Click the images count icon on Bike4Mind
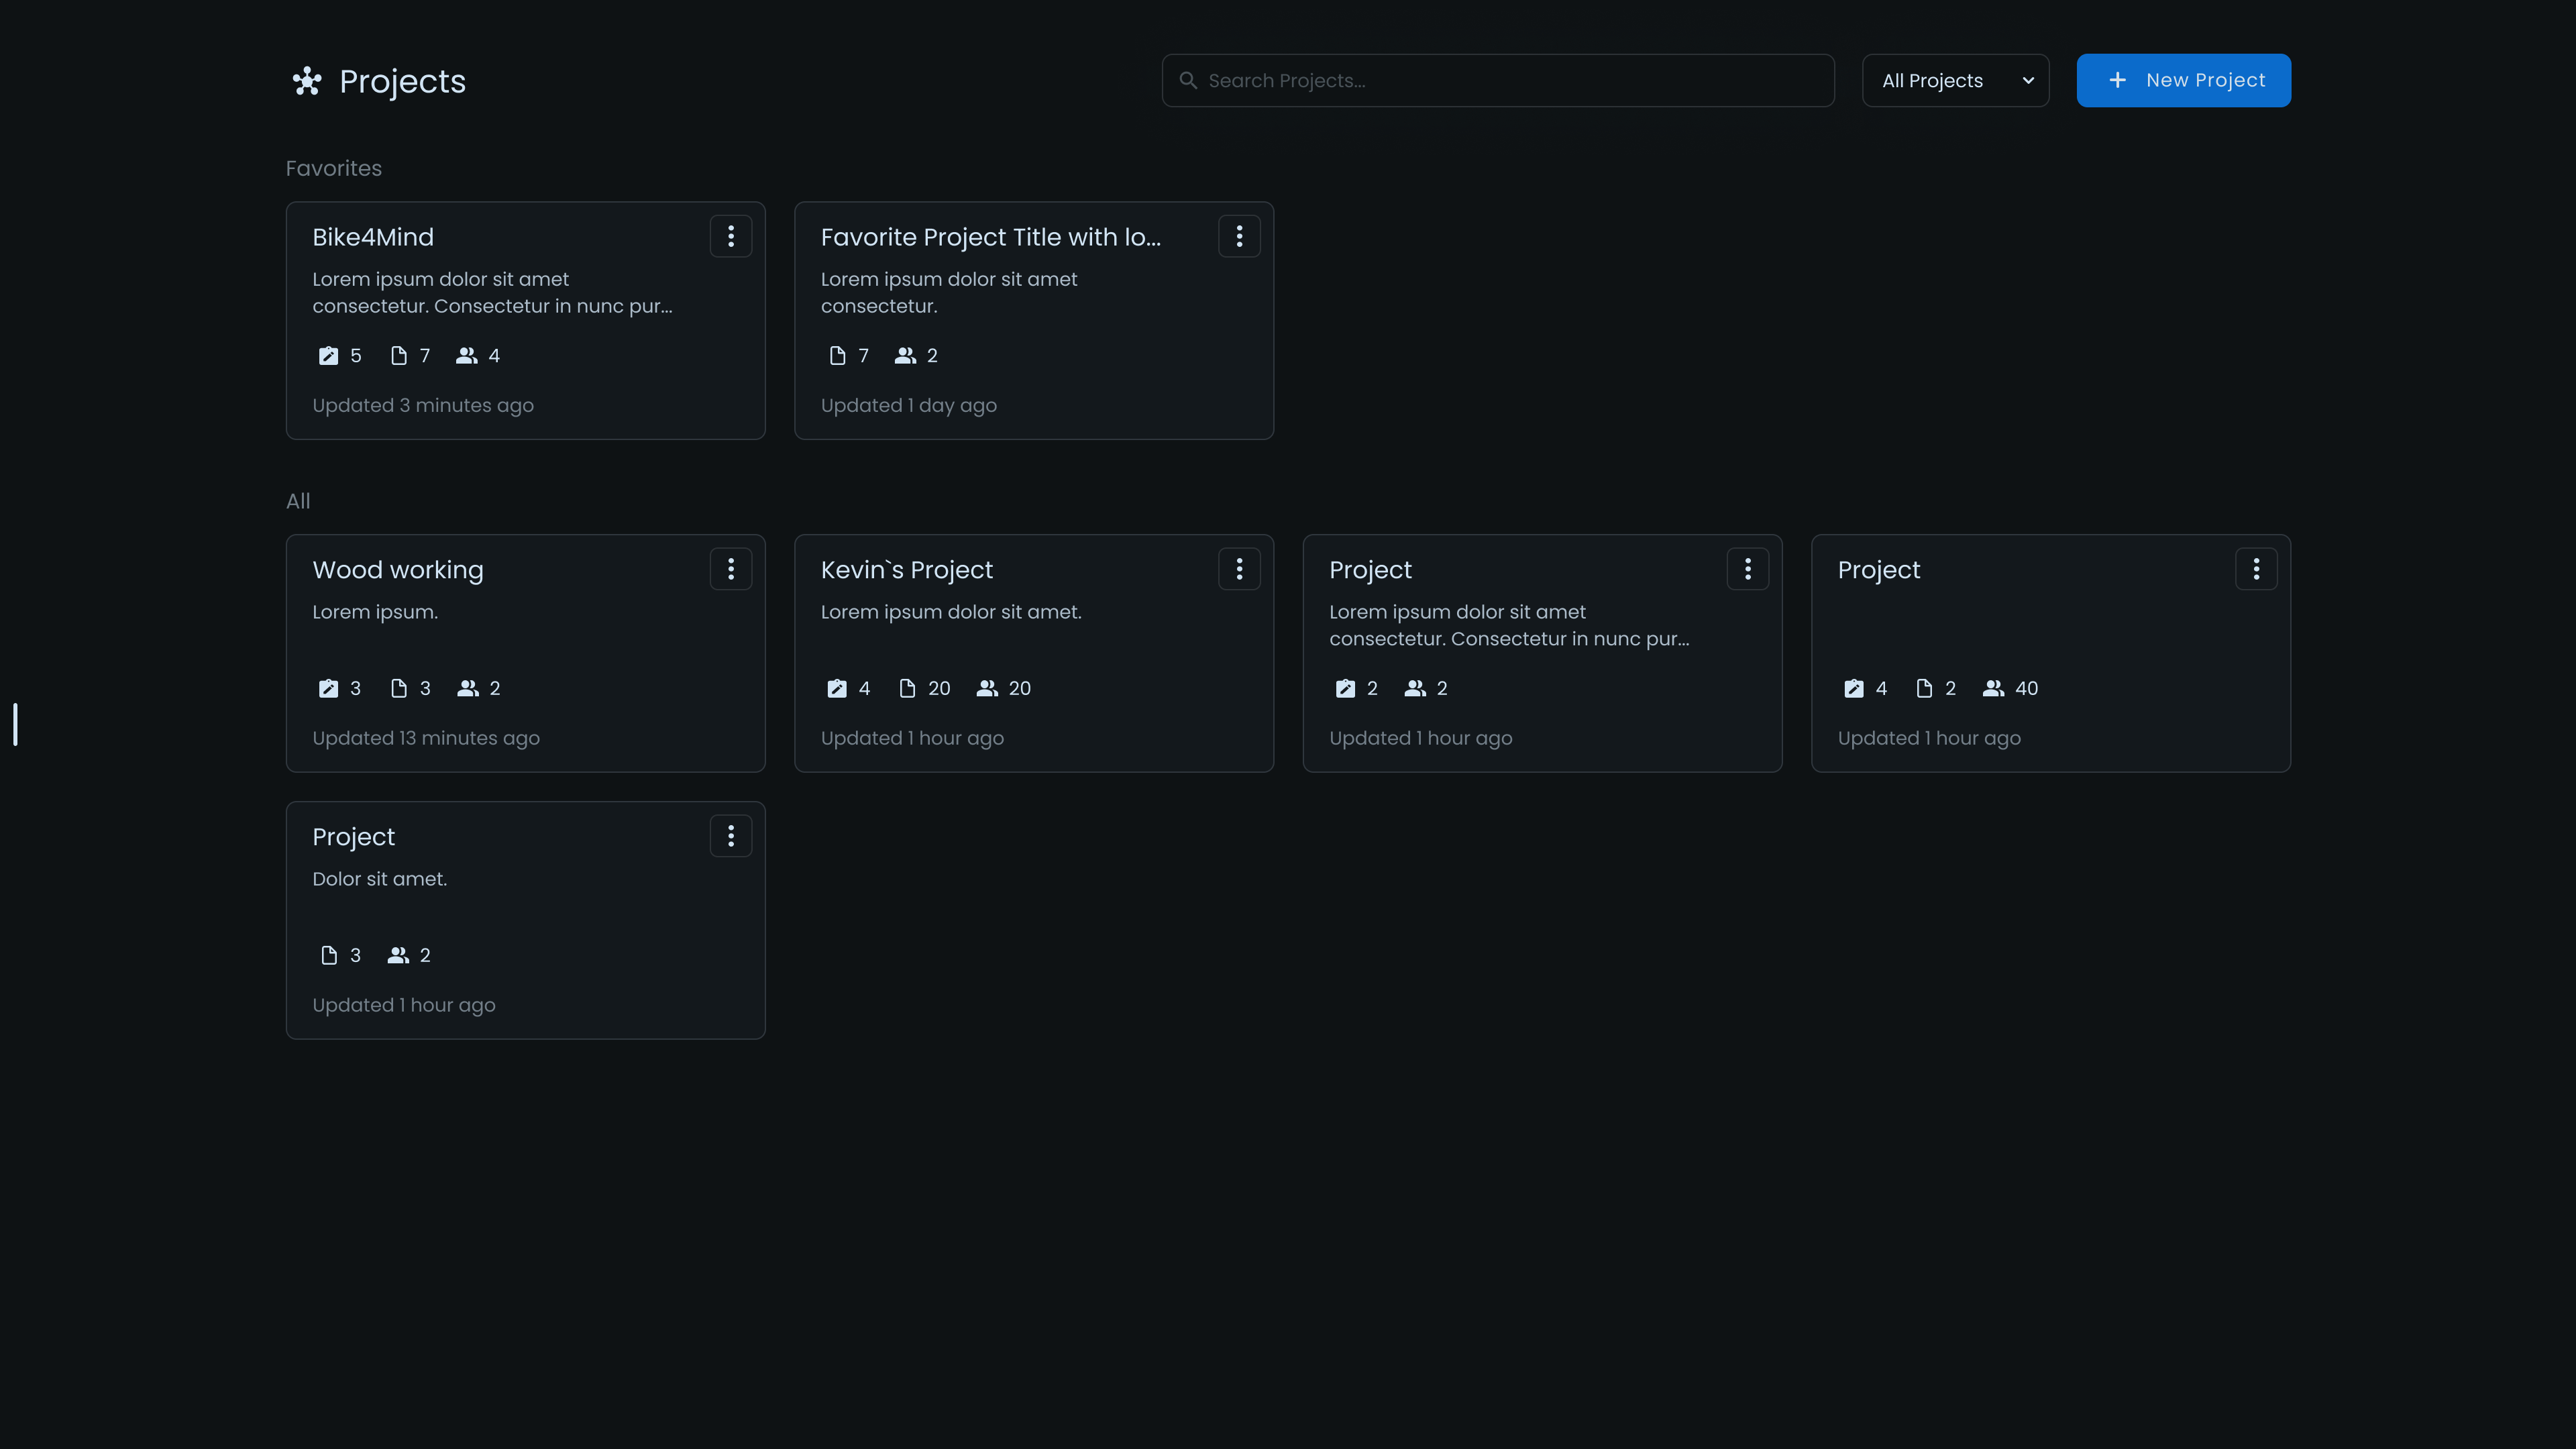Viewport: 2576px width, 1449px height. (327, 355)
